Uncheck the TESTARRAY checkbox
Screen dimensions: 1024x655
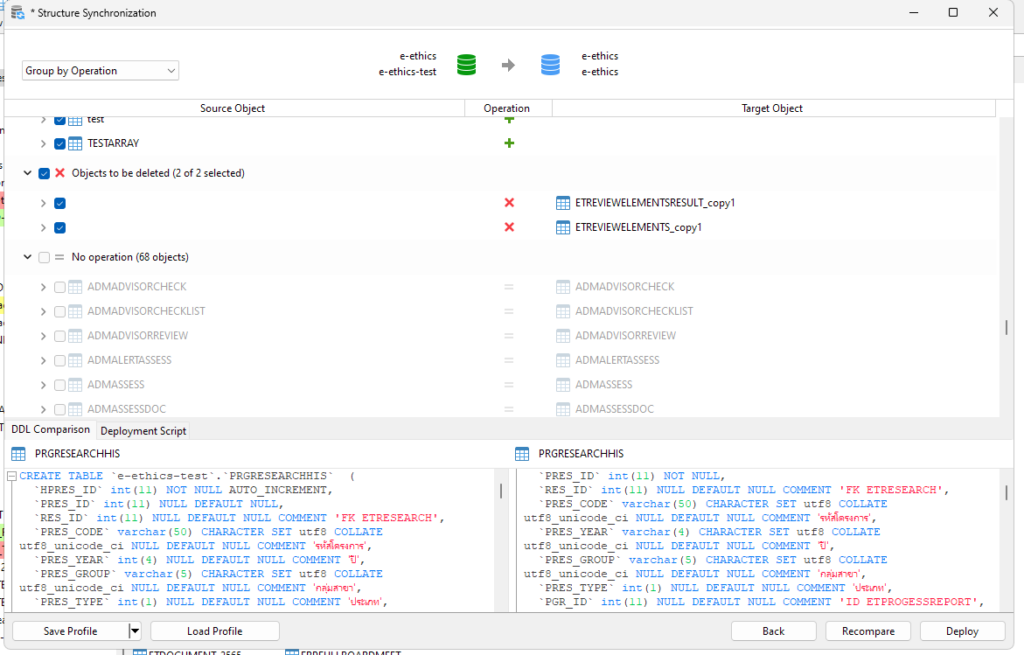click(x=60, y=143)
